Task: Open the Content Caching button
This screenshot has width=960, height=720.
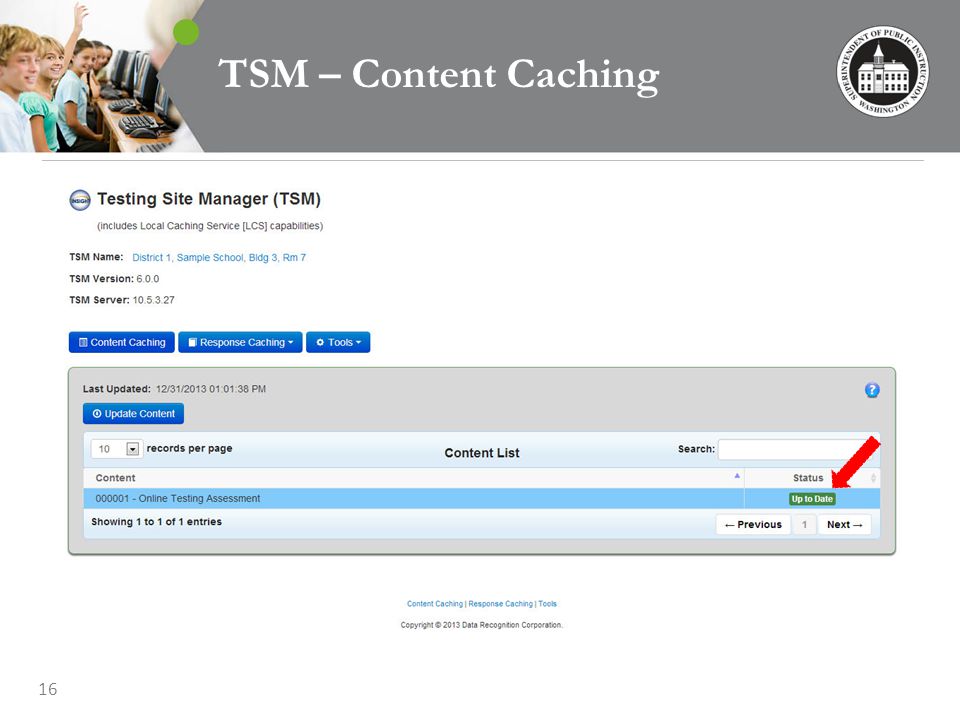Action: (x=122, y=342)
